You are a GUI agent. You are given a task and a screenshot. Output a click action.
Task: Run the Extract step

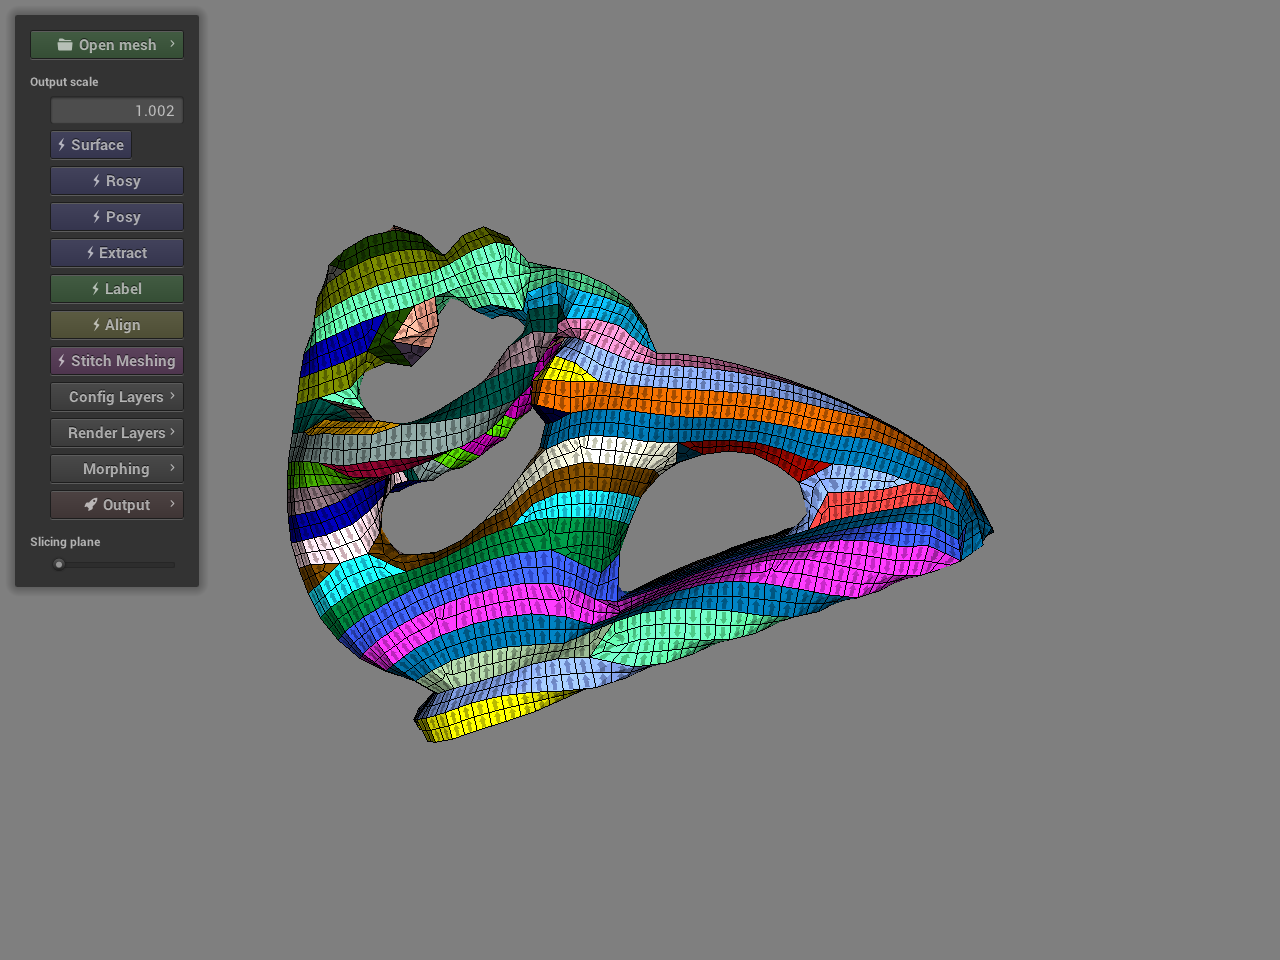[x=117, y=253]
